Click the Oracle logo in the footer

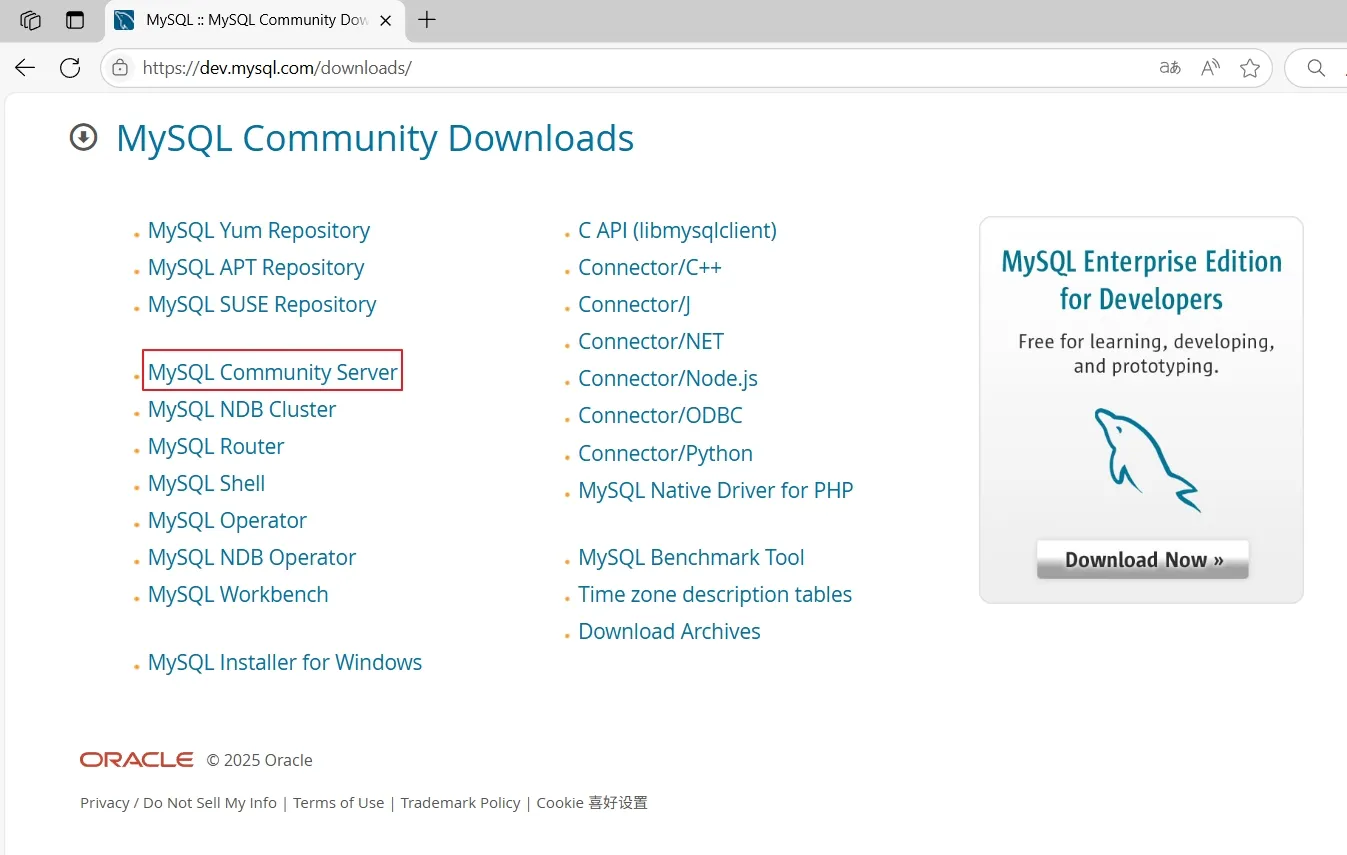tap(137, 760)
